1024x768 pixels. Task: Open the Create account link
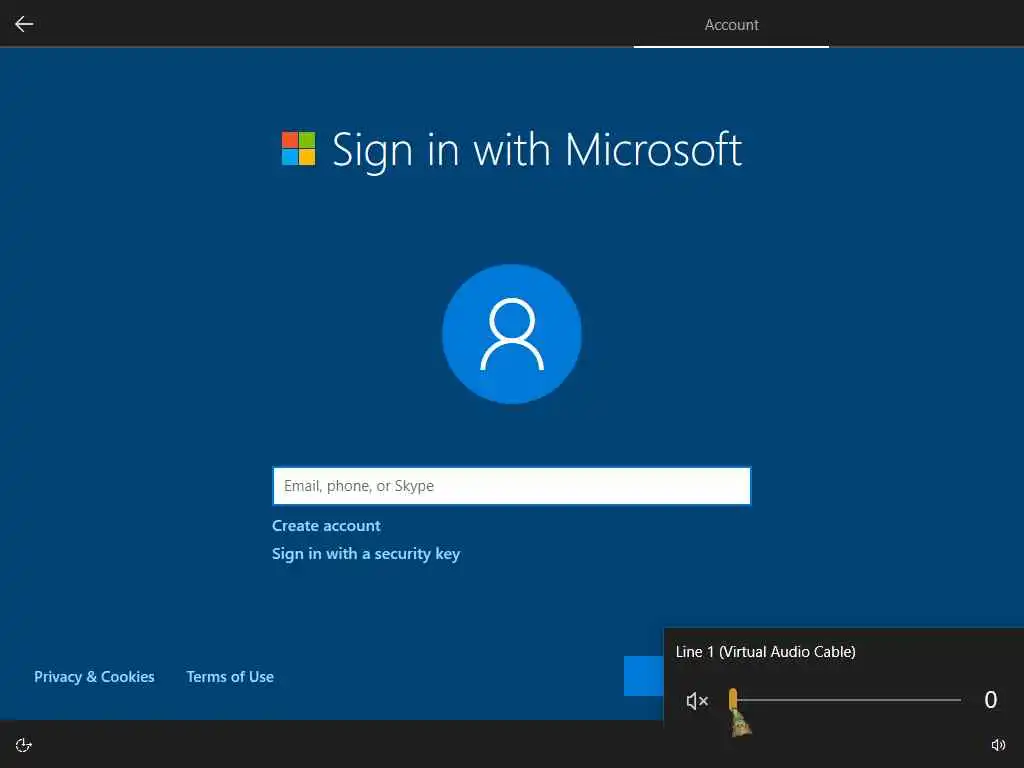pyautogui.click(x=326, y=526)
